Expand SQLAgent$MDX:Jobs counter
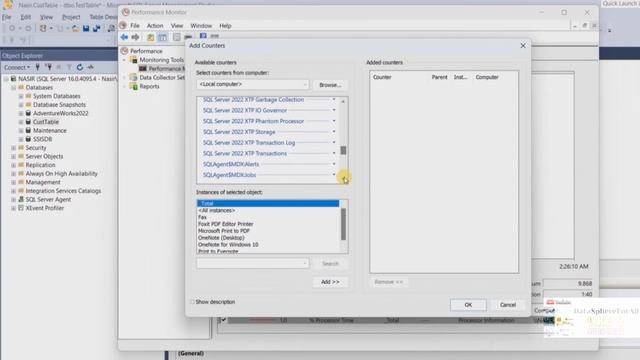This screenshot has width=640, height=360. [x=333, y=175]
